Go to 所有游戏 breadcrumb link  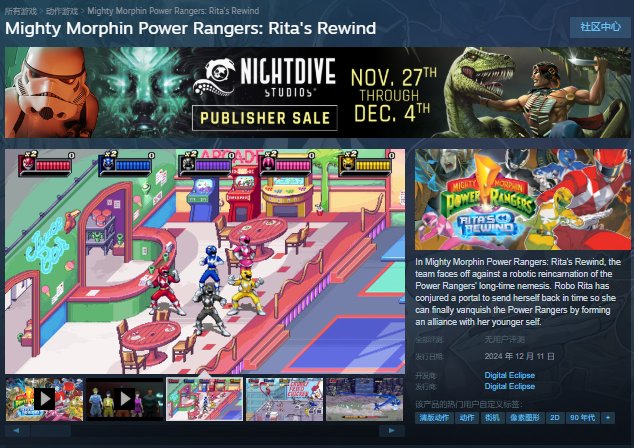pyautogui.click(x=21, y=11)
